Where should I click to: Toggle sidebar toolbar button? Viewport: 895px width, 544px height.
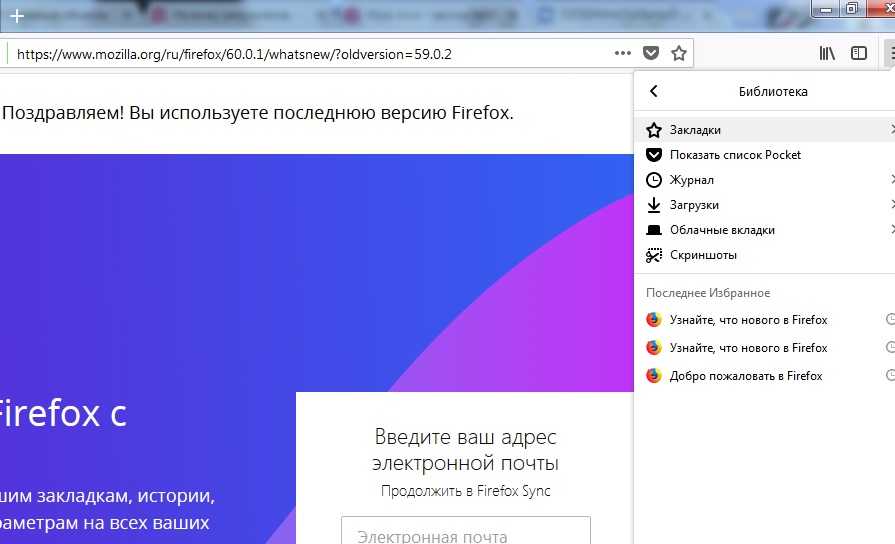pyautogui.click(x=858, y=53)
